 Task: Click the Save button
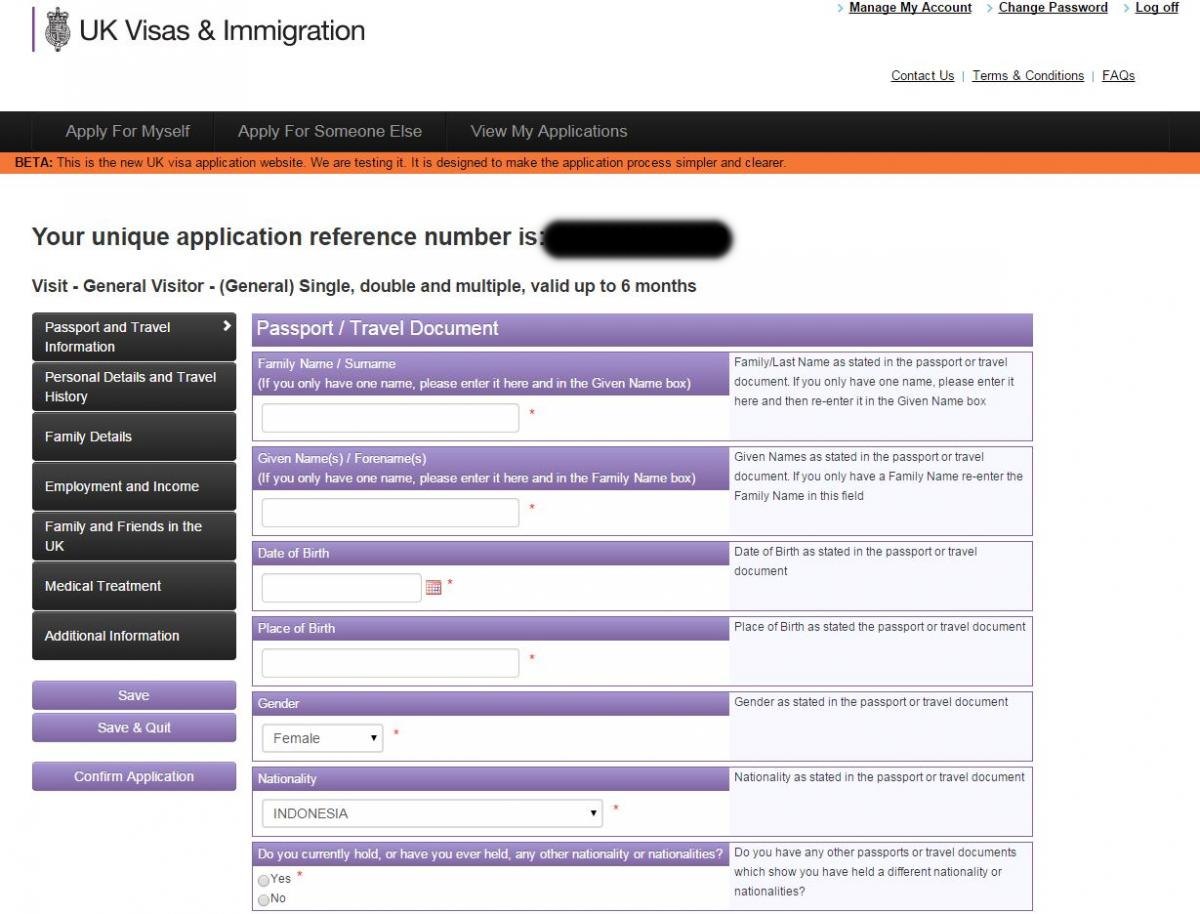point(134,695)
